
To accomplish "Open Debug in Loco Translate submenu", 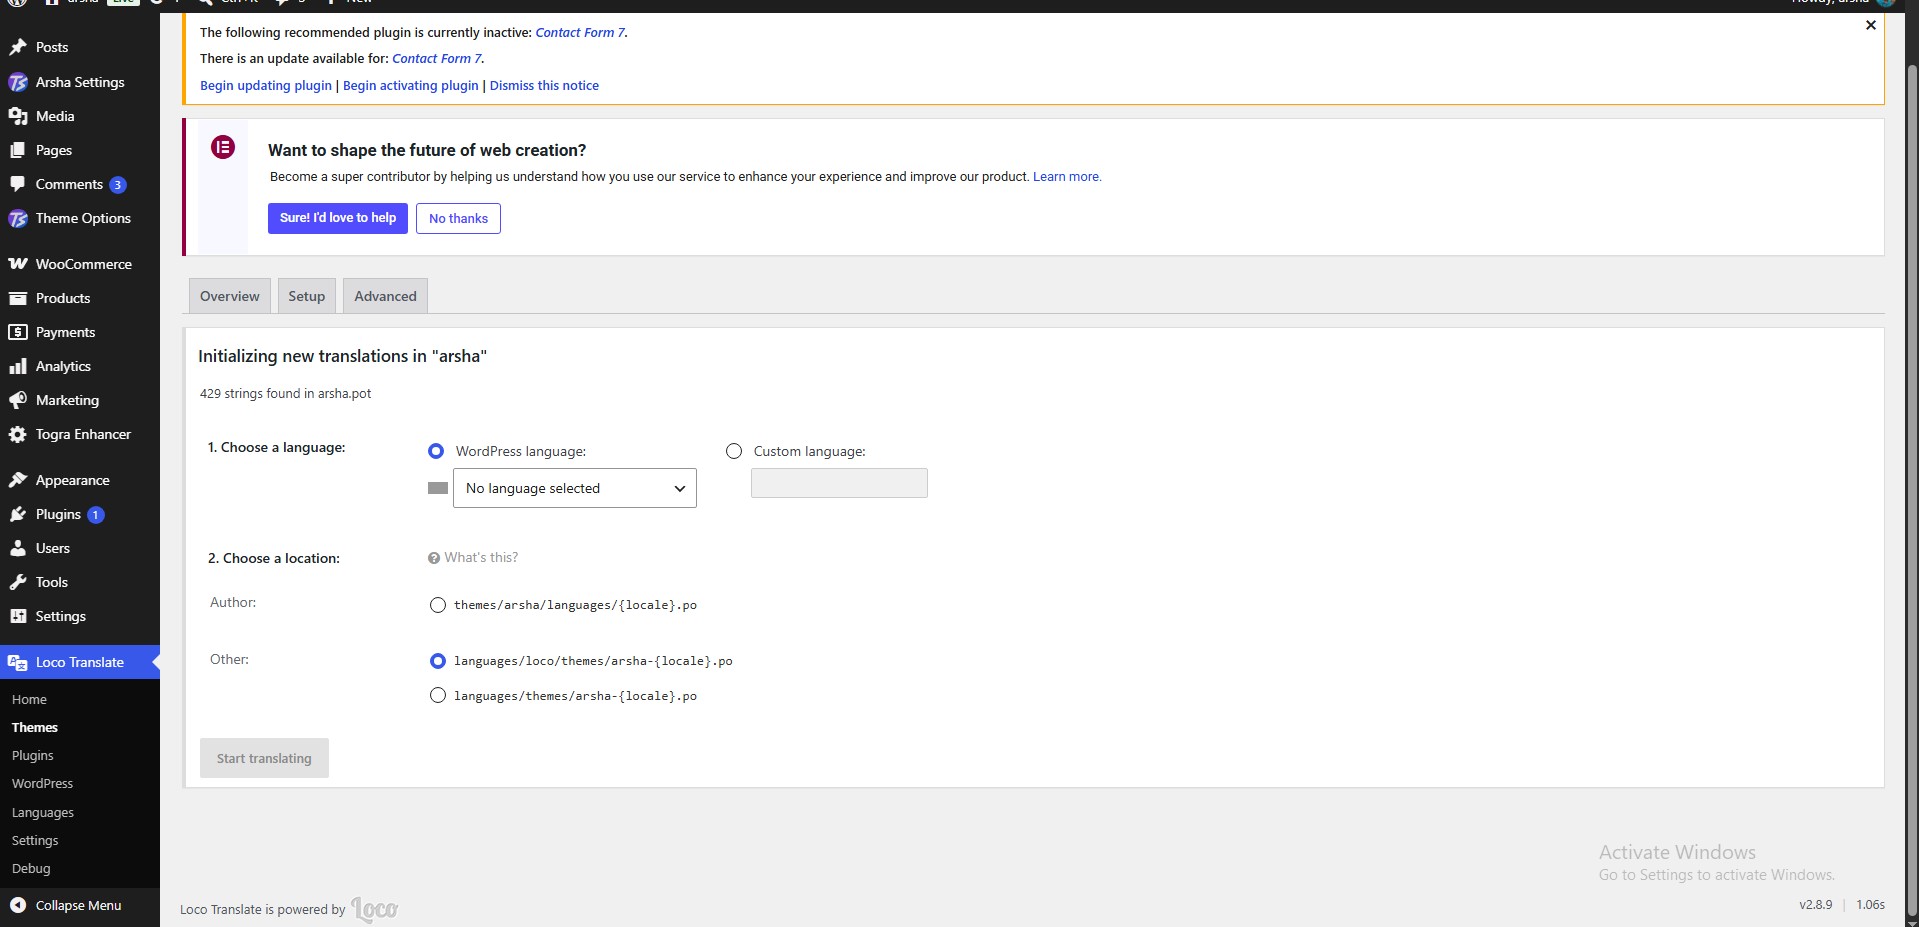I will (x=31, y=868).
